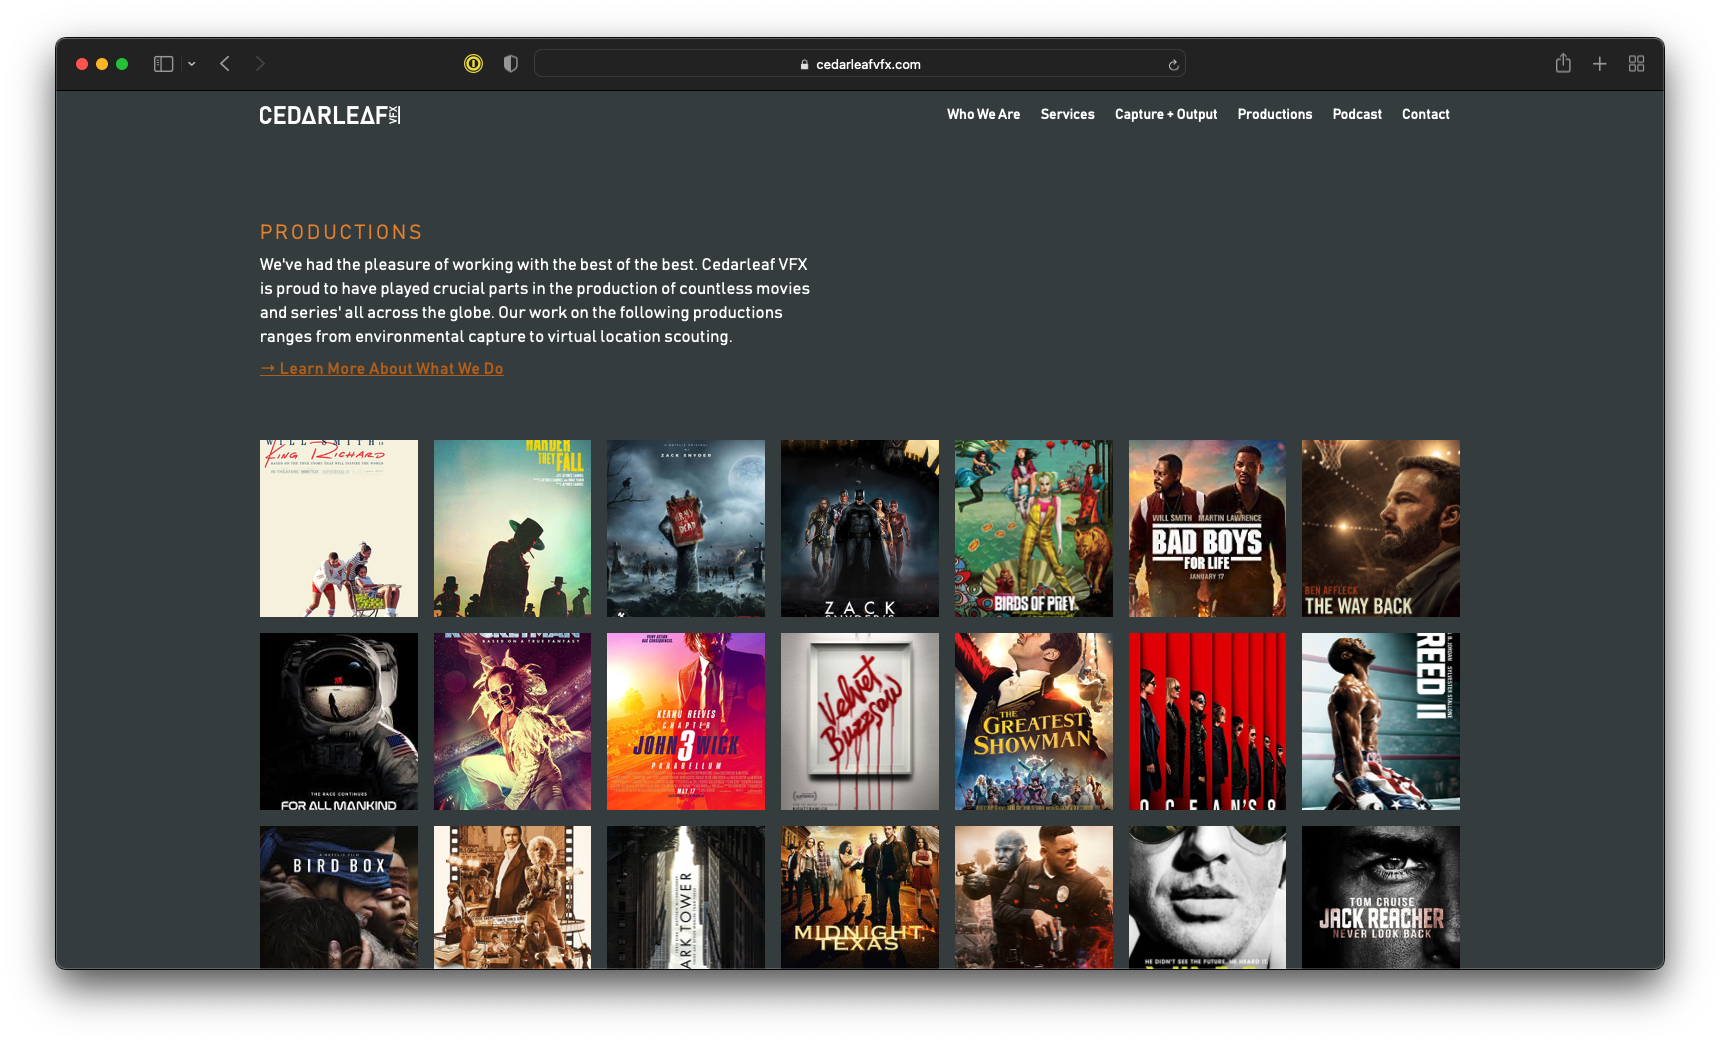Open the Jack Reacher Never Look Back poster

[1381, 897]
